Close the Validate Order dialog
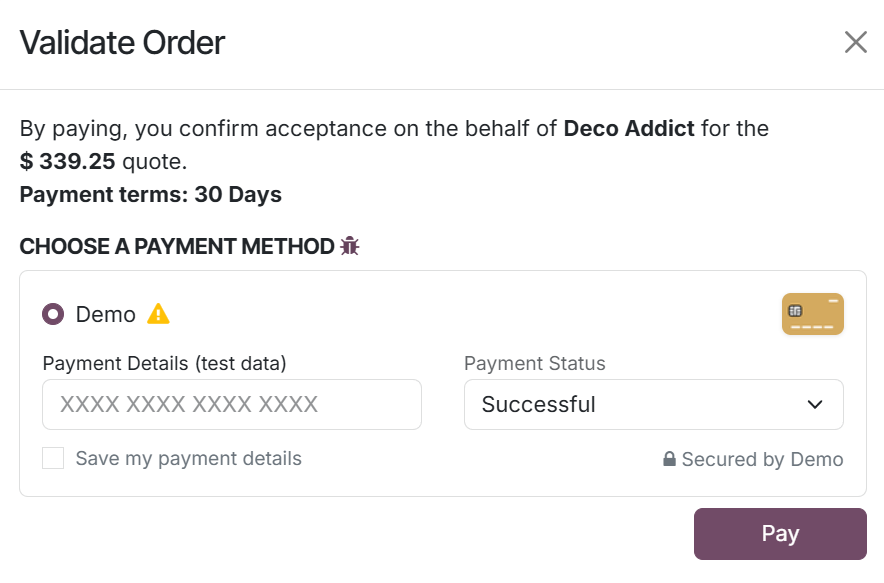 pyautogui.click(x=855, y=42)
